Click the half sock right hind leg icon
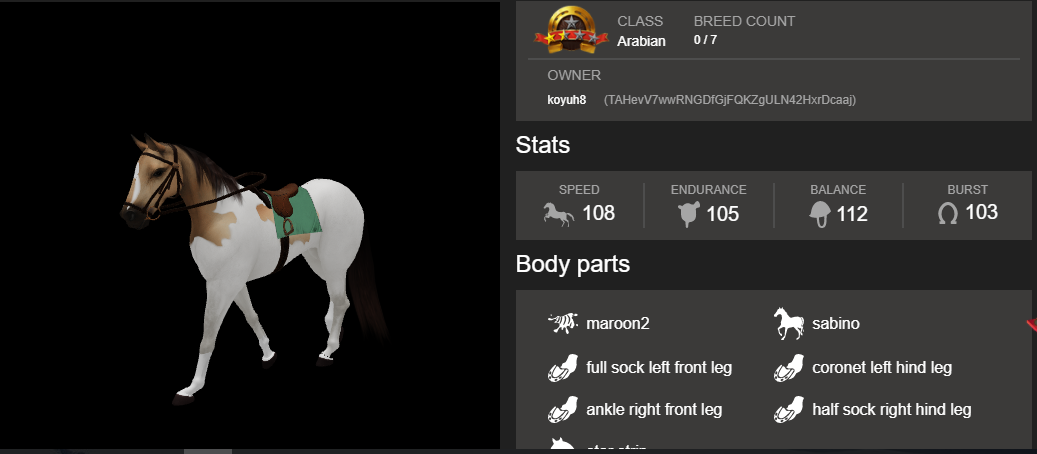1037x454 pixels. pos(789,410)
